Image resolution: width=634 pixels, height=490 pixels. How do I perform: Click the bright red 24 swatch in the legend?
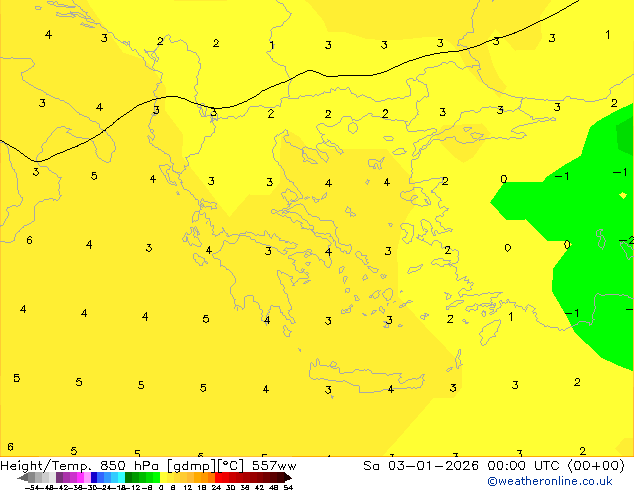click(218, 477)
